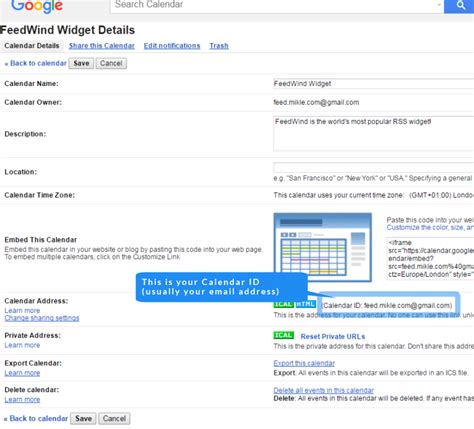Click the green ICAL icon under Calendar Address
Screen dimensions: 474x429
(x=283, y=304)
